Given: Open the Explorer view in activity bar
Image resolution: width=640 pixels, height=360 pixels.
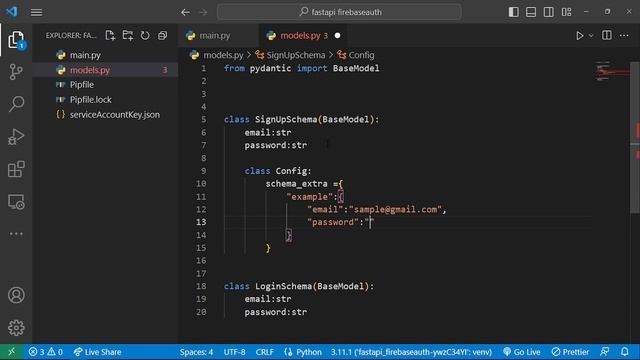Looking at the screenshot, I should 16,40.
